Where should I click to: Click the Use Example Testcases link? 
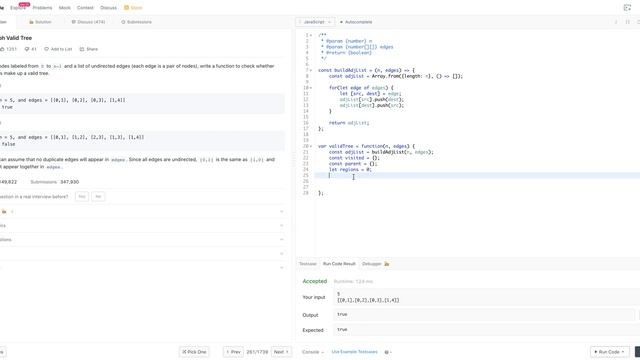pos(354,352)
